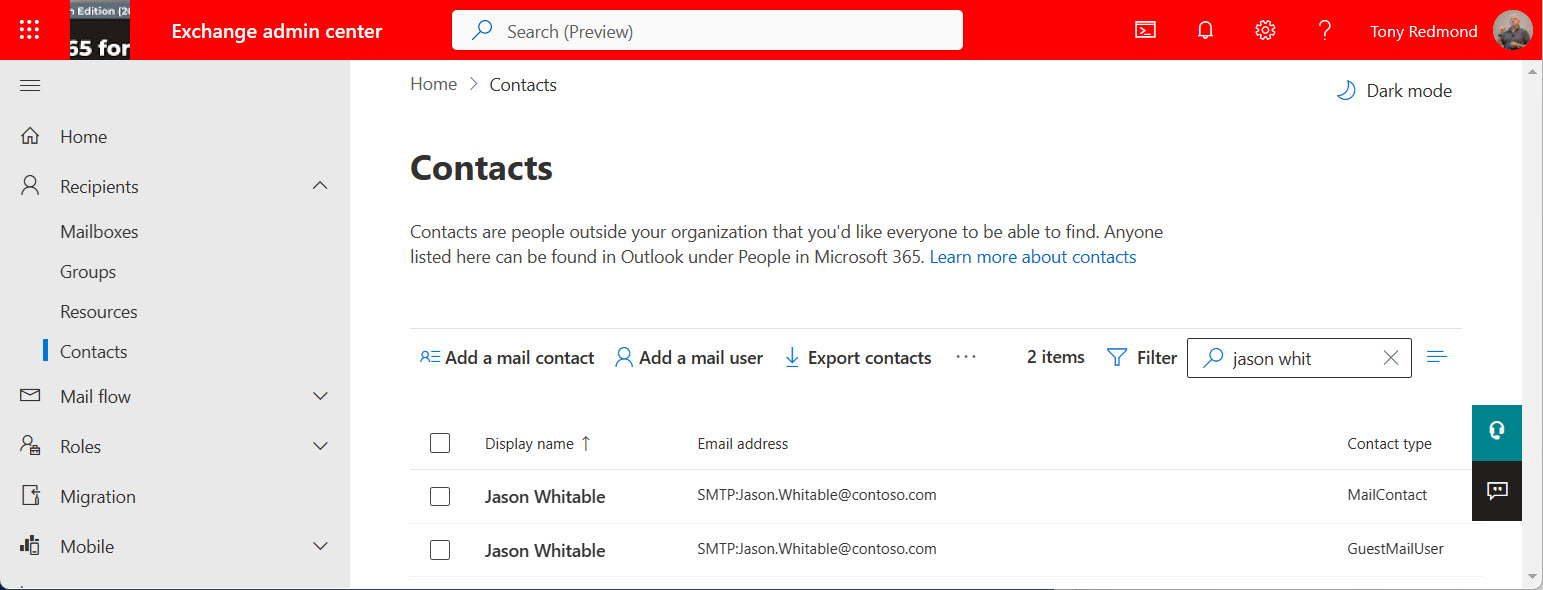Select the checkbox for the MailContact Jason Whitable
This screenshot has width=1543, height=590.
pyautogui.click(x=440, y=496)
